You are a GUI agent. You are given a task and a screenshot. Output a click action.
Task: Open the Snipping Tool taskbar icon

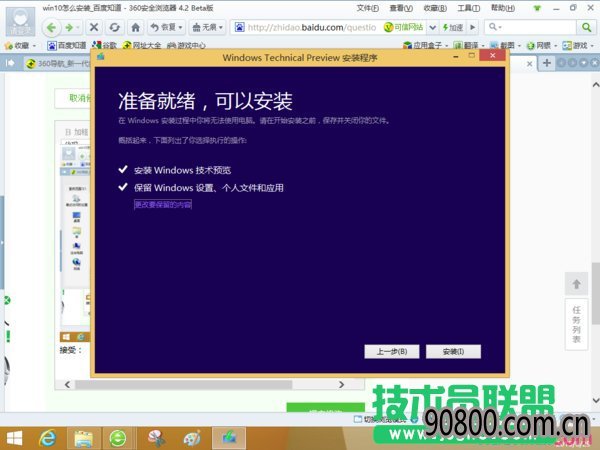click(157, 439)
